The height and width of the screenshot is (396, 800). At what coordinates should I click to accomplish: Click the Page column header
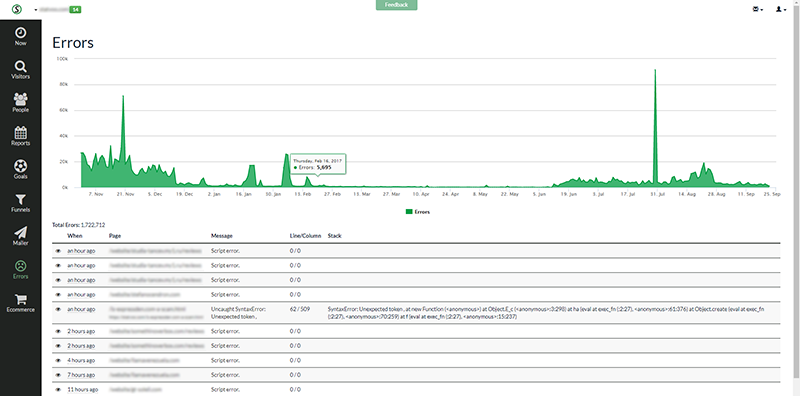(115, 236)
